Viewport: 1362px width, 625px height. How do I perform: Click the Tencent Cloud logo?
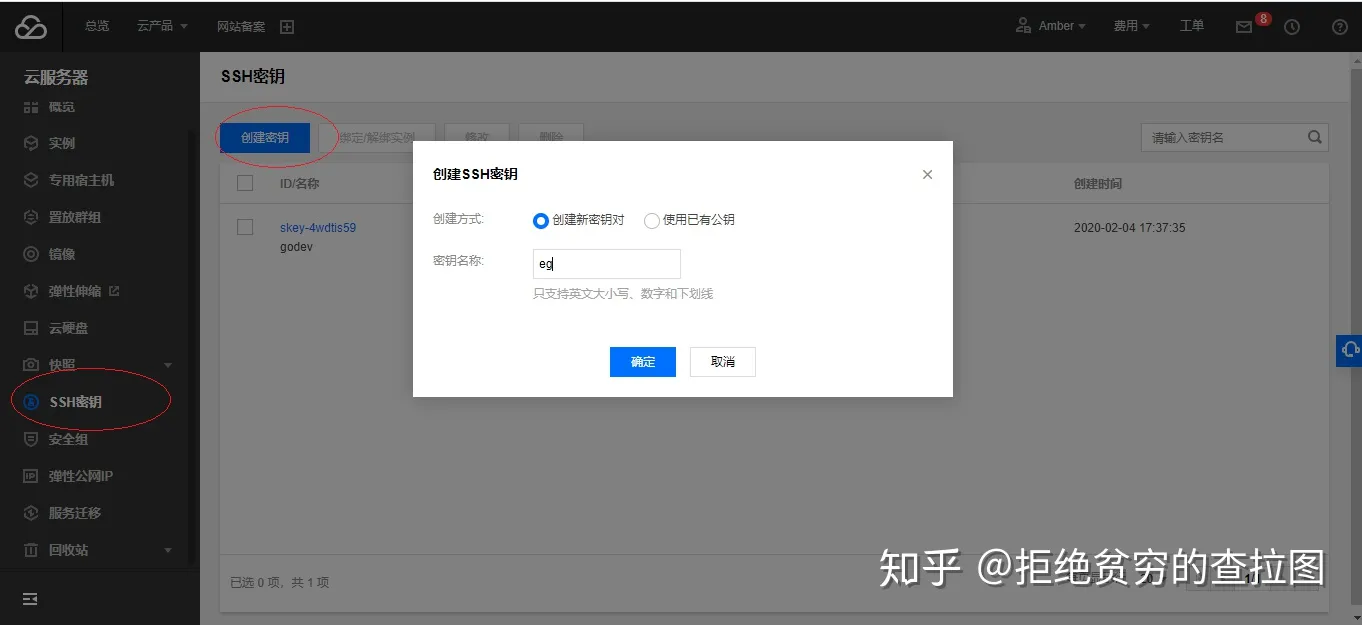[31, 26]
